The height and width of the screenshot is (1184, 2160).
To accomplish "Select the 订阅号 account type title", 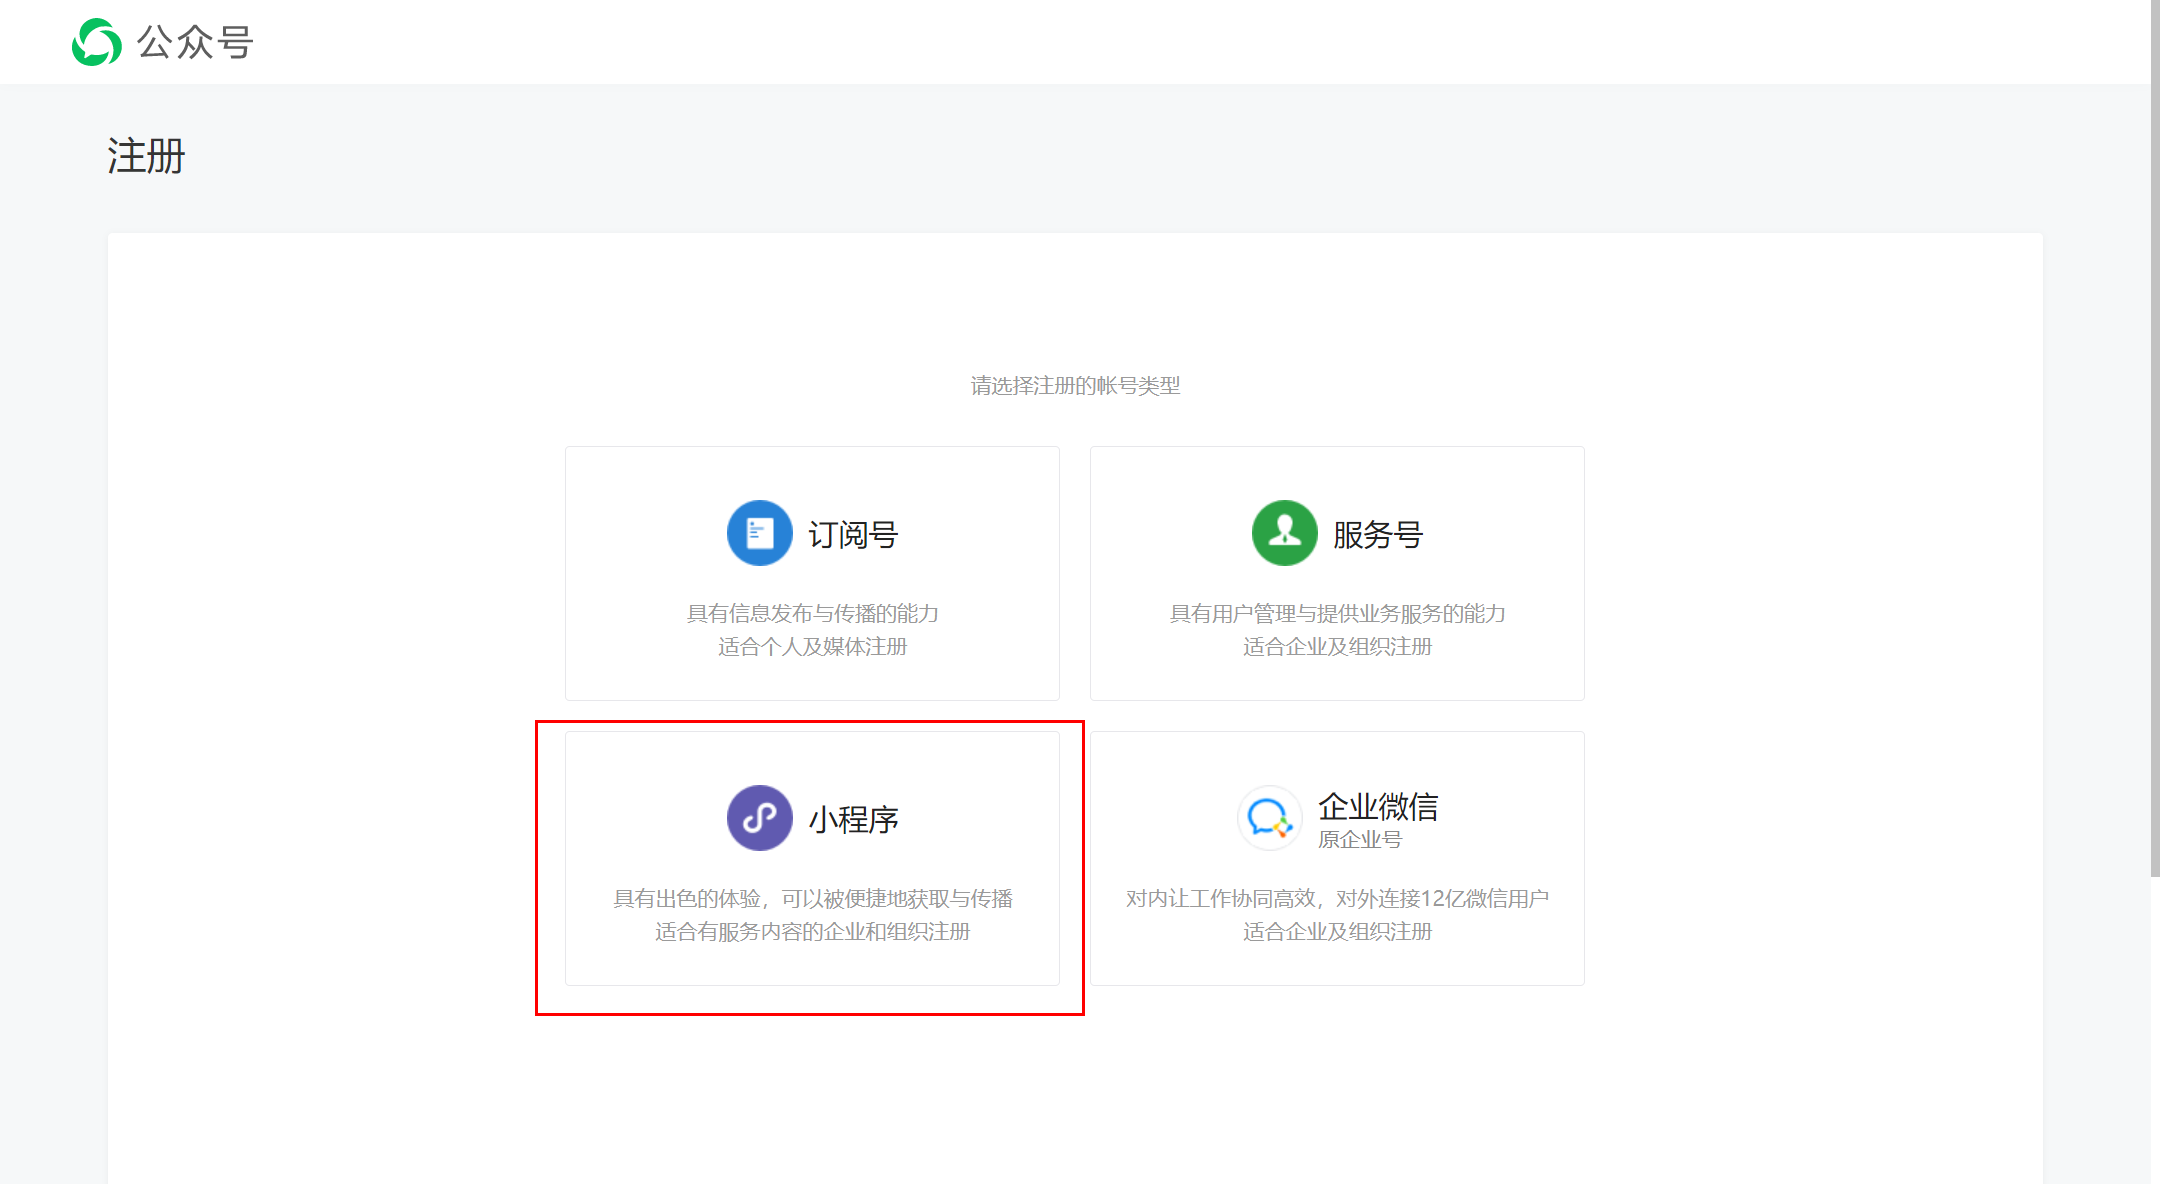I will (853, 534).
